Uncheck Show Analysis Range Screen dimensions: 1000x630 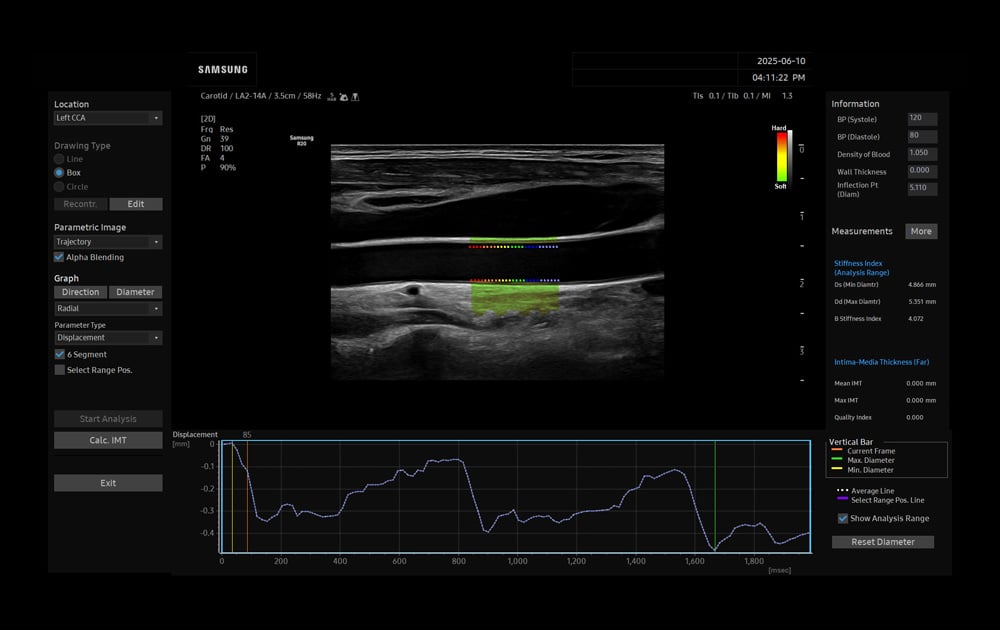click(x=843, y=518)
